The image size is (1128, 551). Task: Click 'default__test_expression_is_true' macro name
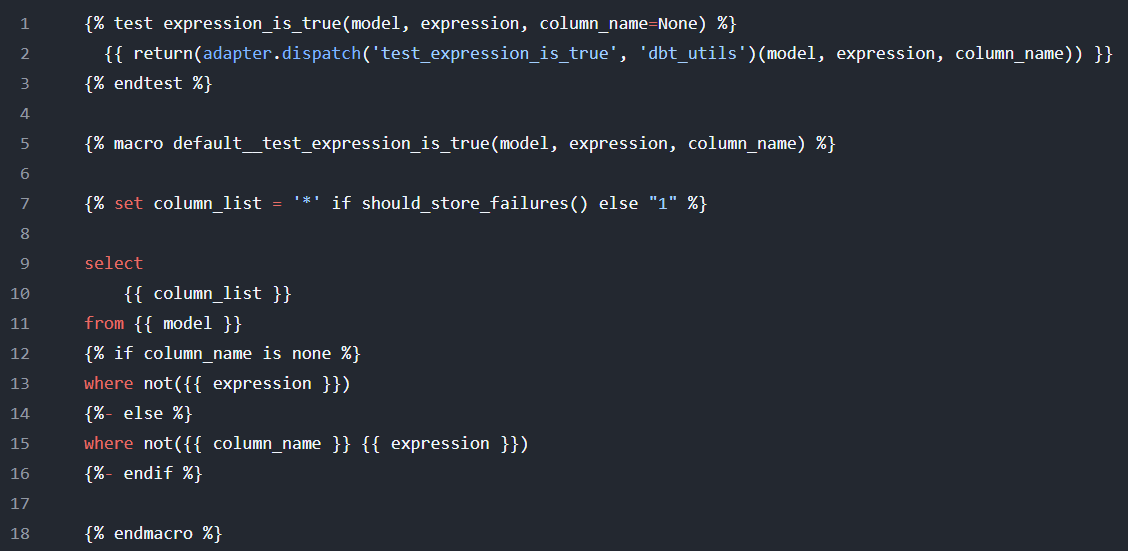coord(331,143)
